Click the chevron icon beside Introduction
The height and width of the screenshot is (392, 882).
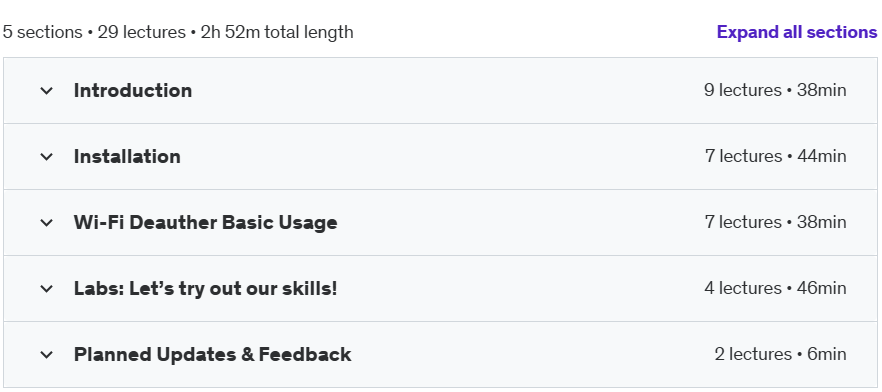tap(47, 91)
